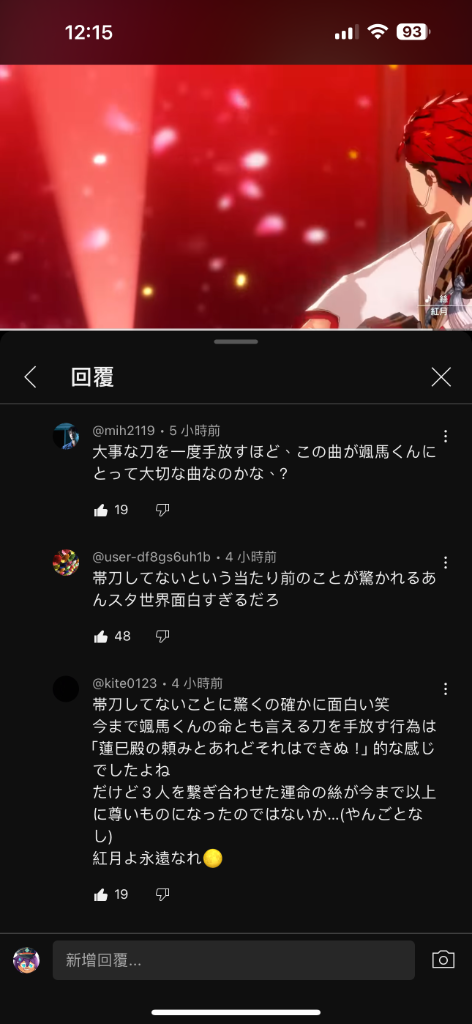Like the comment by @kite0123
472x1024 pixels.
pyautogui.click(x=101, y=894)
